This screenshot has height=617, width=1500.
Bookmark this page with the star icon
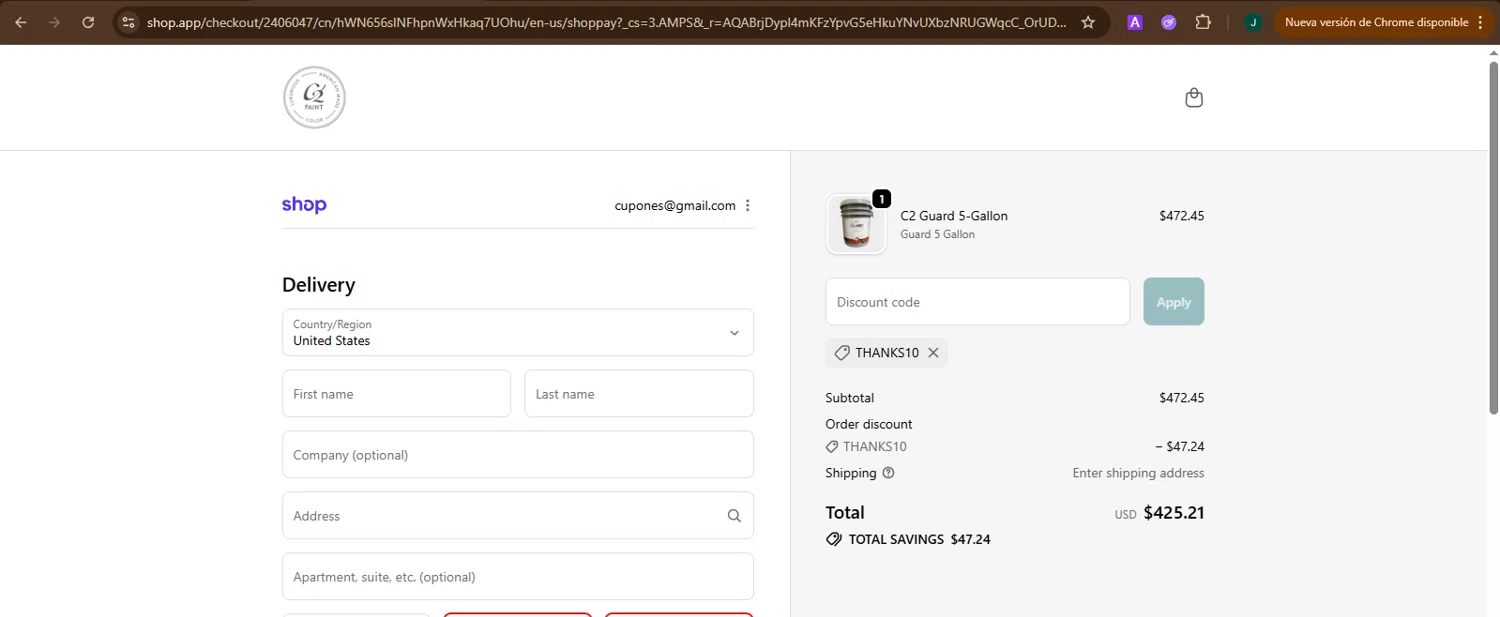pyautogui.click(x=1088, y=22)
